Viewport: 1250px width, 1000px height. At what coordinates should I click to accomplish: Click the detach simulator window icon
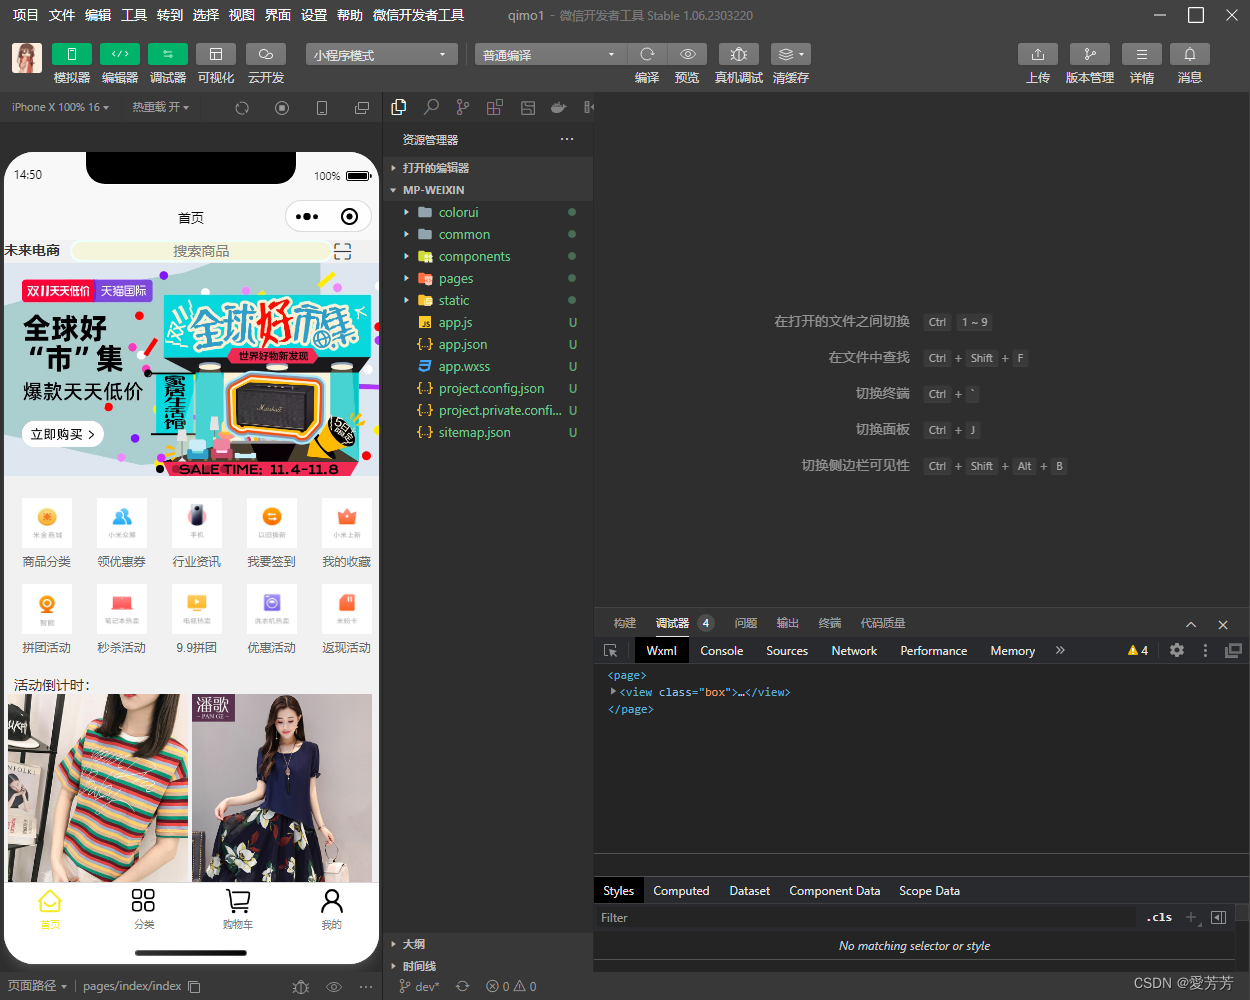(x=362, y=108)
